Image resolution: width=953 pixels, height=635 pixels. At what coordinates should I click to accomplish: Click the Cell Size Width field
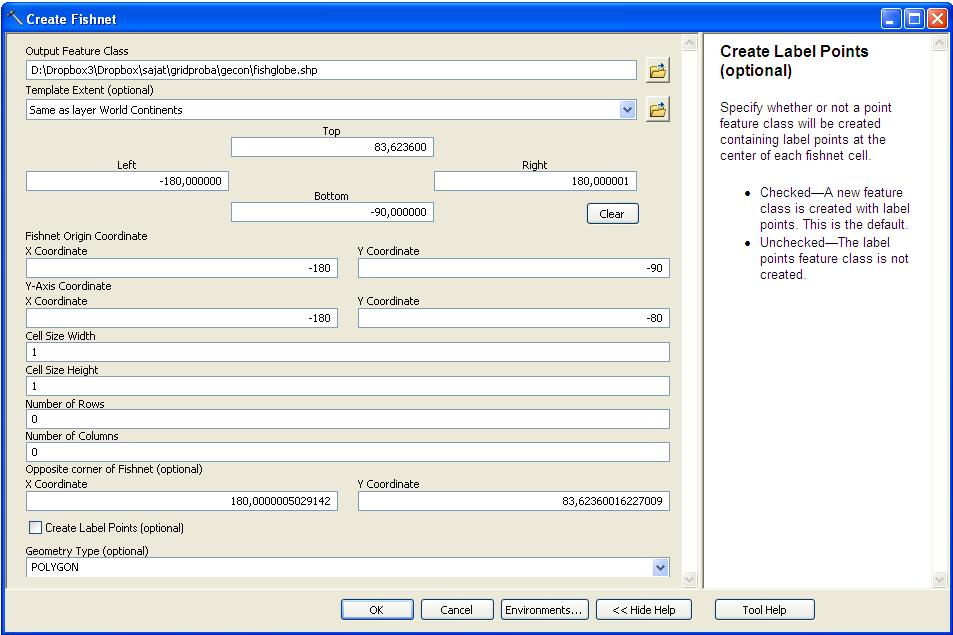tap(348, 352)
